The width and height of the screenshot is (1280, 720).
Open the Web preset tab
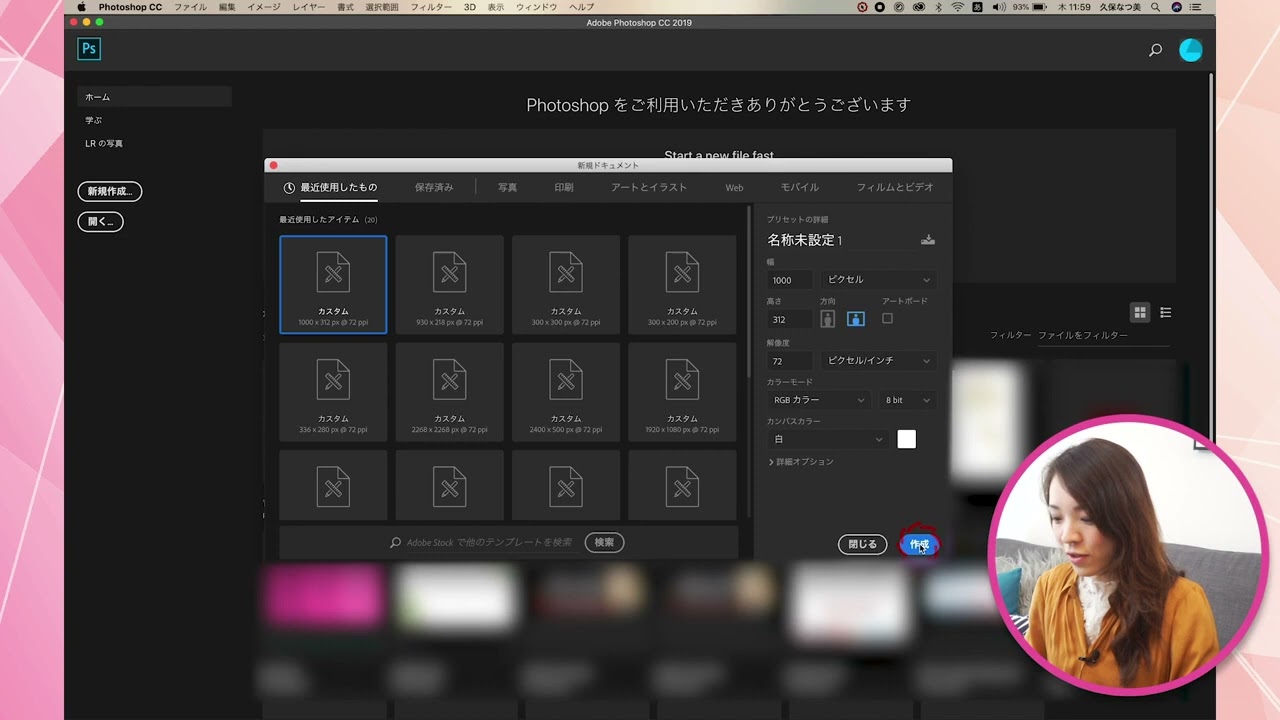[734, 188]
